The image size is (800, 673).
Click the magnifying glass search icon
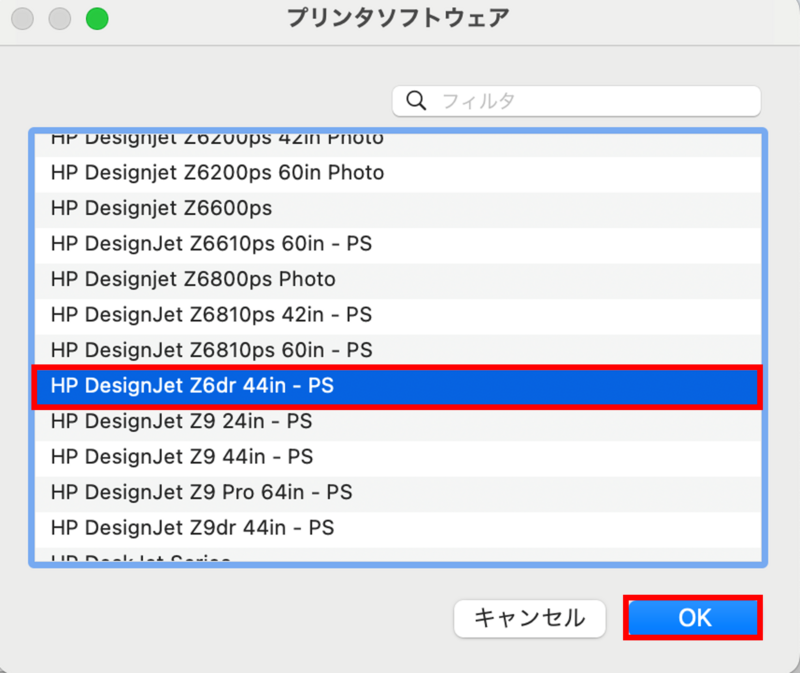pos(418,101)
